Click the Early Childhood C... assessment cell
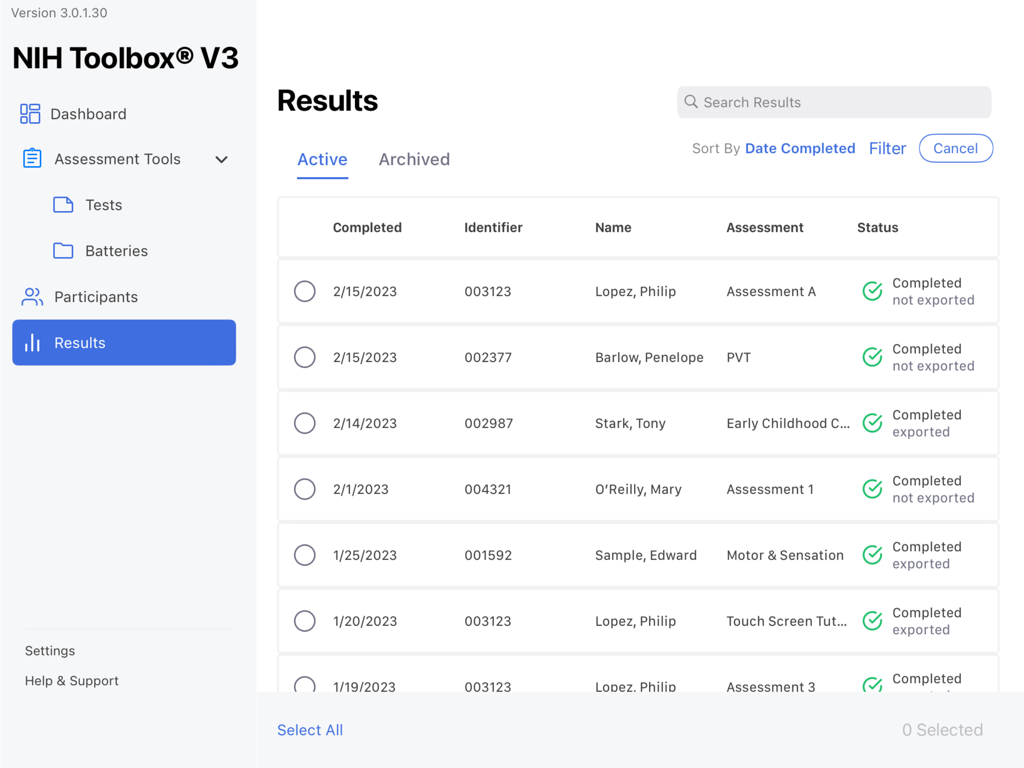Screen dimensions: 1024x768 click(788, 423)
